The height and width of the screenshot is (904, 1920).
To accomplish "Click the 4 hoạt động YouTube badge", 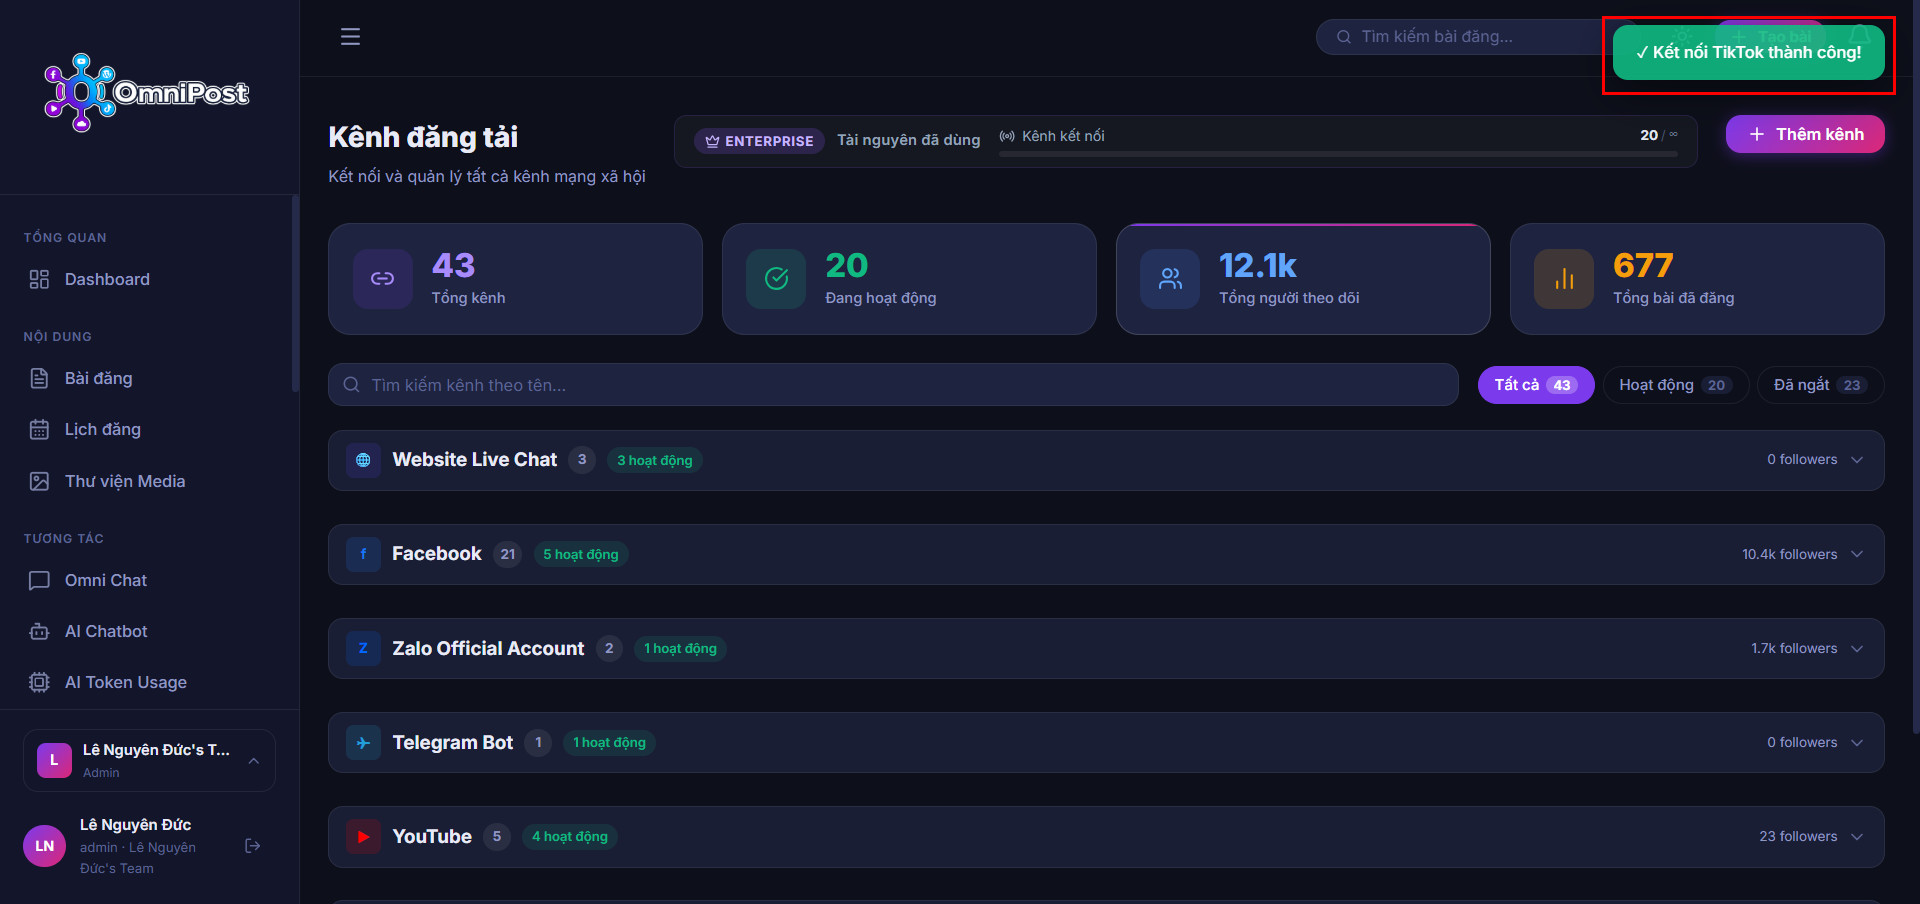I will tap(570, 836).
